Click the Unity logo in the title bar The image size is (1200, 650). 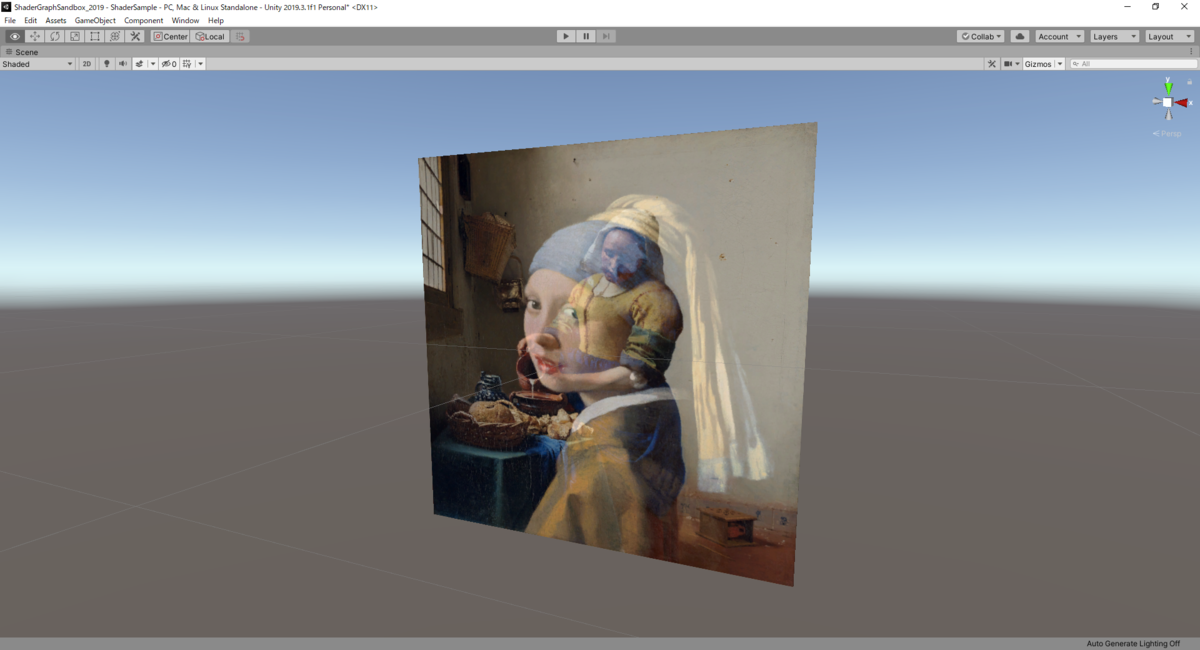6,6
